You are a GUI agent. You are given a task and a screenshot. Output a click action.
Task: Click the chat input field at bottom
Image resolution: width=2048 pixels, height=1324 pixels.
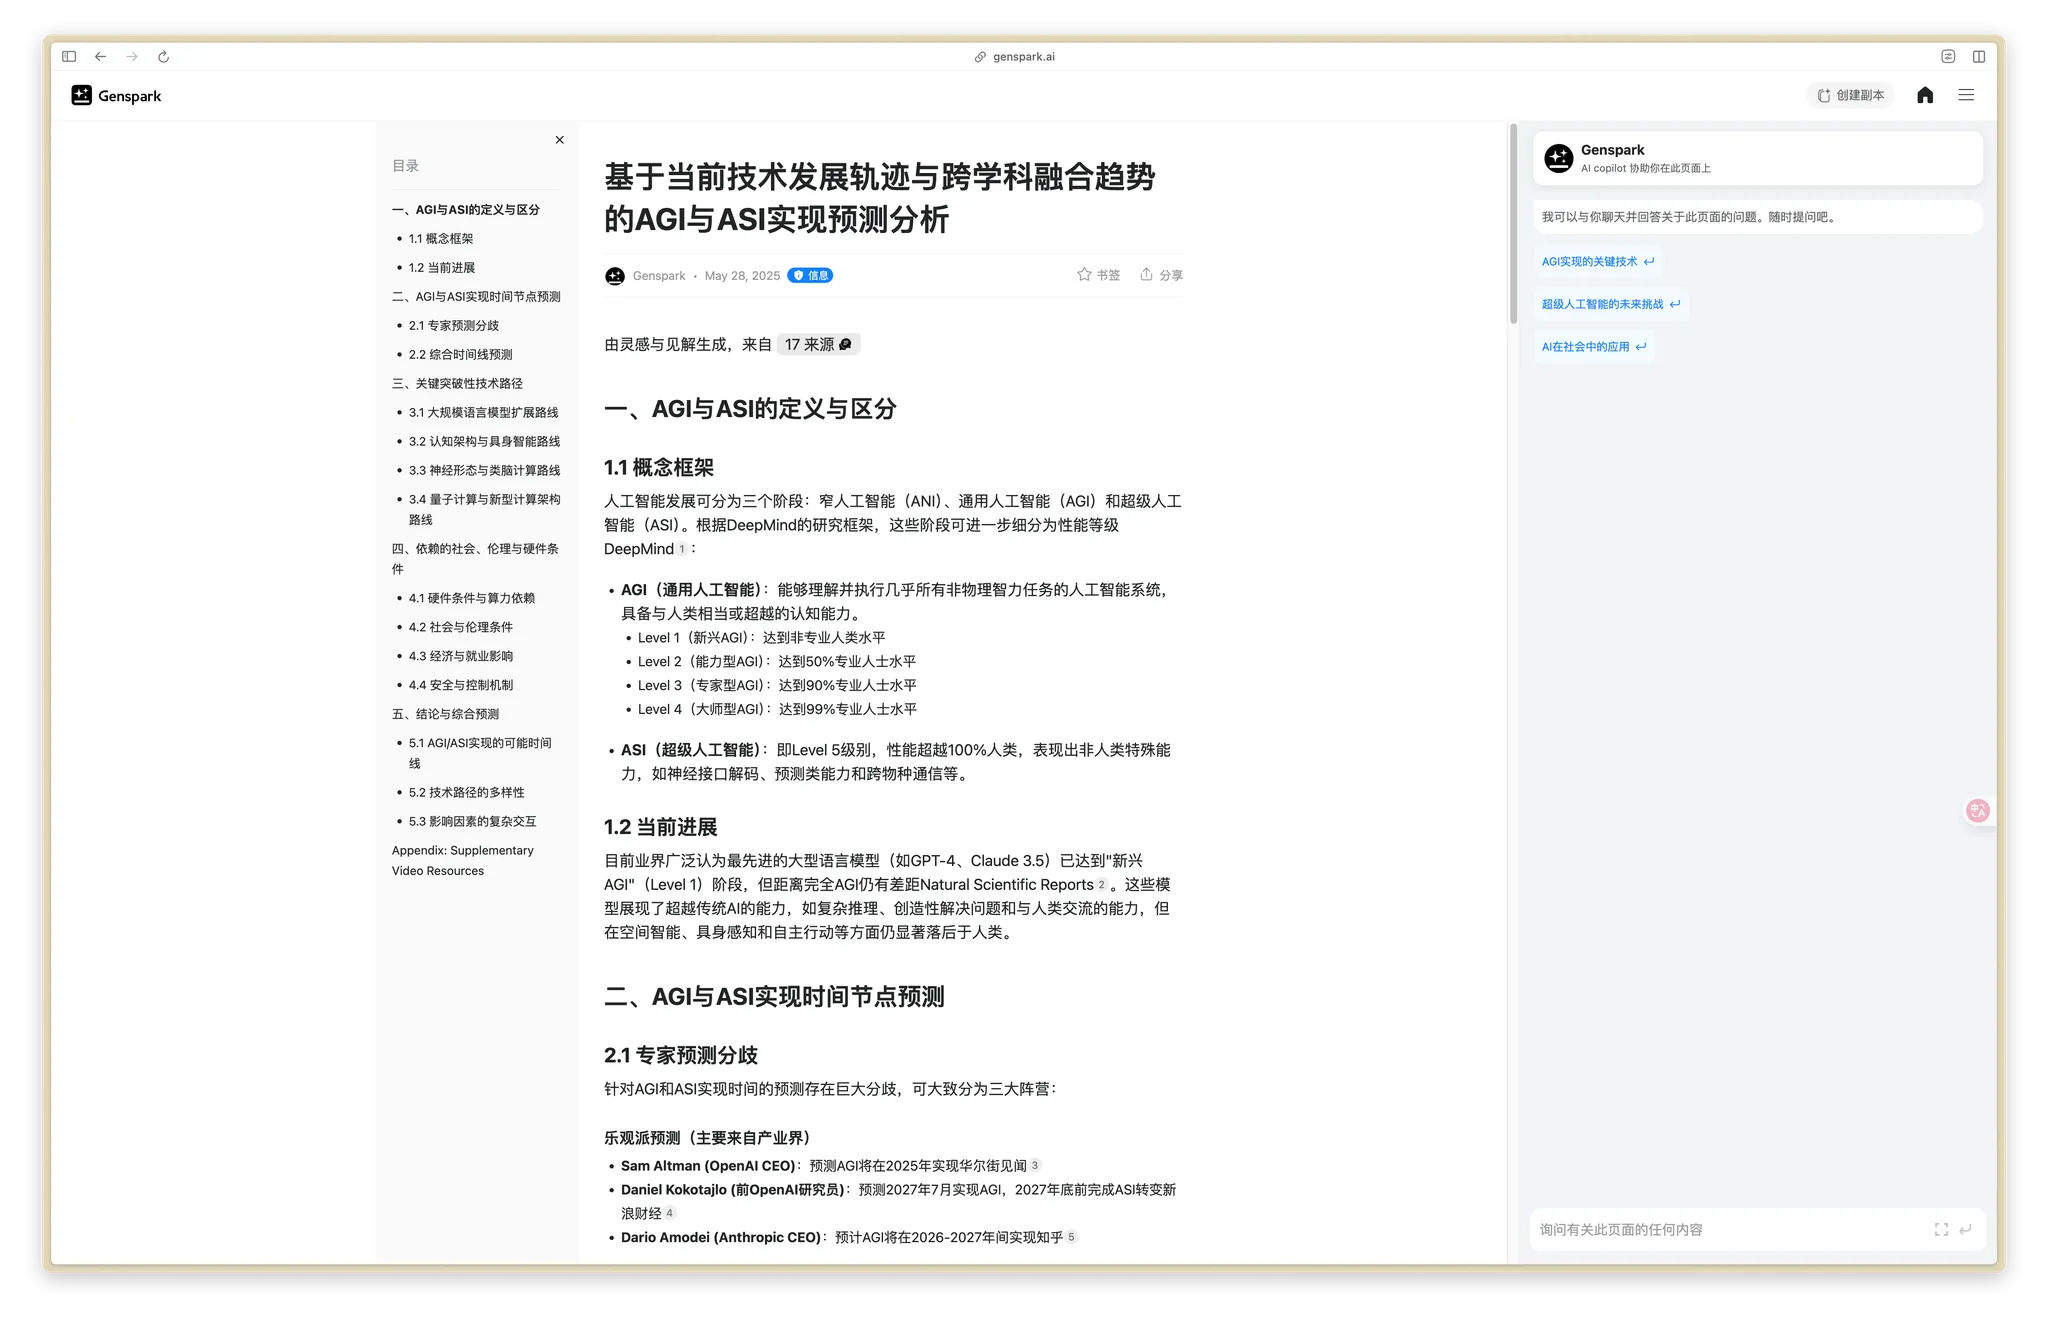[1700, 1229]
